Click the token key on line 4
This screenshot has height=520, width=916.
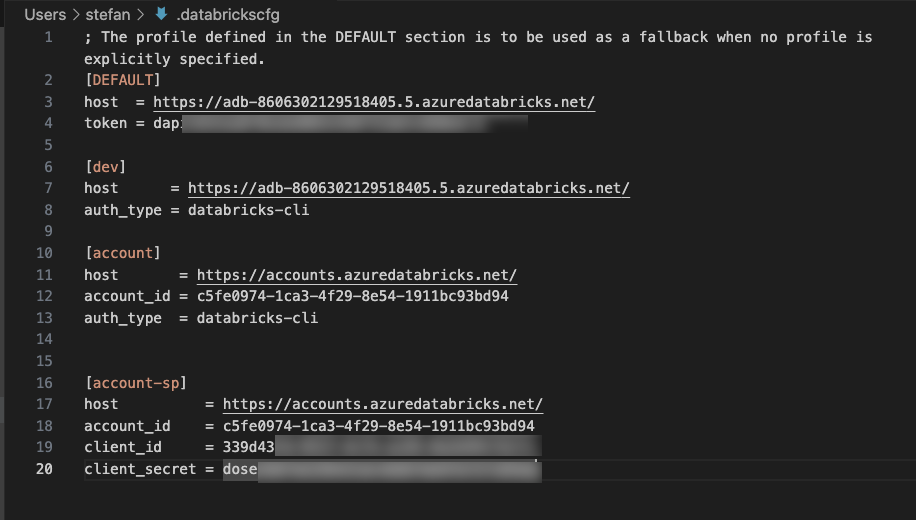[105, 123]
